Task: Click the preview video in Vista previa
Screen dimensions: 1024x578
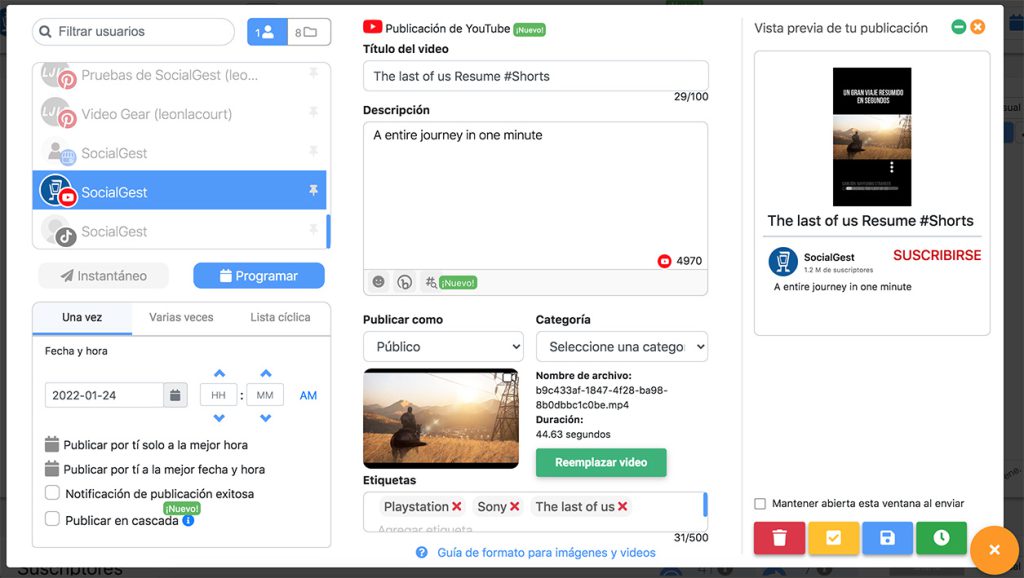Action: click(872, 136)
